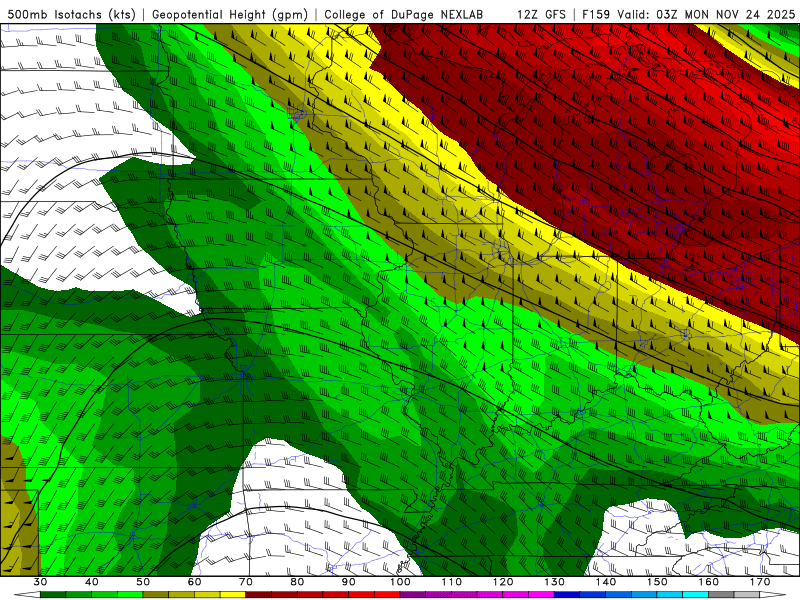Click the '100' label on the color scale
The image size is (800, 600).
(401, 582)
